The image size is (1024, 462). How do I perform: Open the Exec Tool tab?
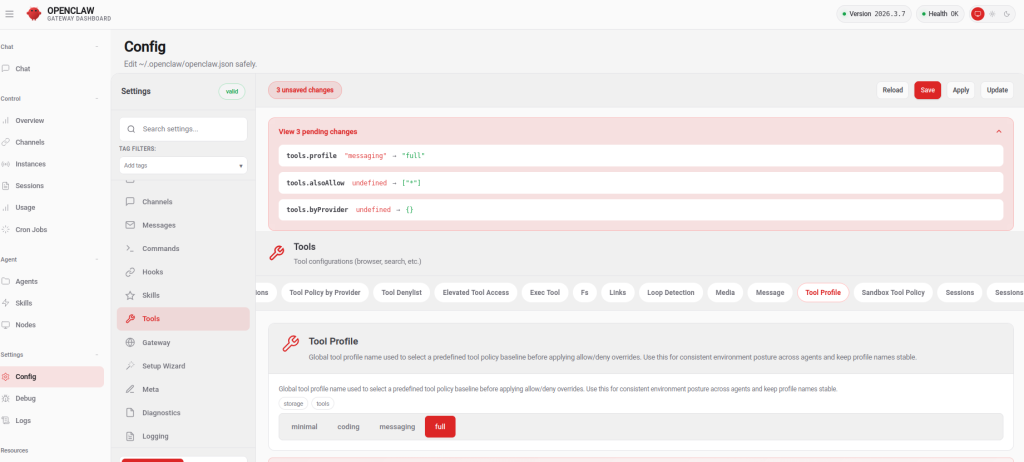point(545,293)
